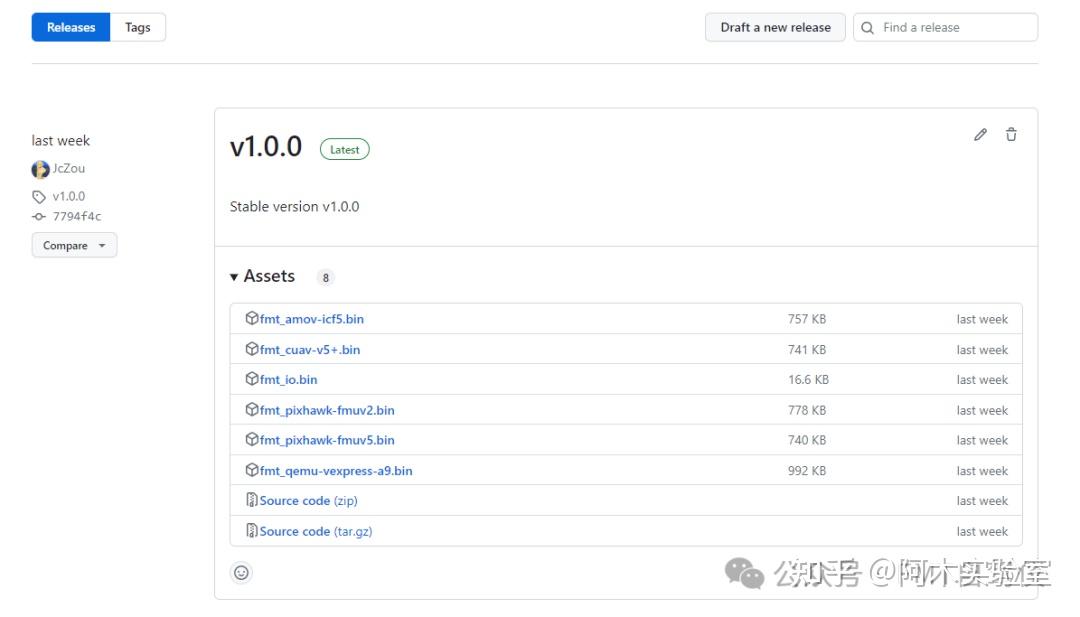Download fmt_amov-icf5.bin

click(x=311, y=319)
